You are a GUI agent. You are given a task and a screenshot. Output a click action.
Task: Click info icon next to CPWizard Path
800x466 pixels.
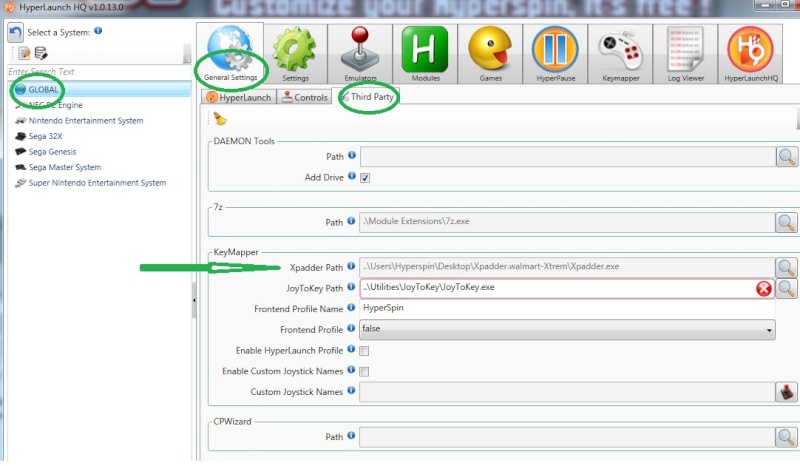click(x=351, y=435)
